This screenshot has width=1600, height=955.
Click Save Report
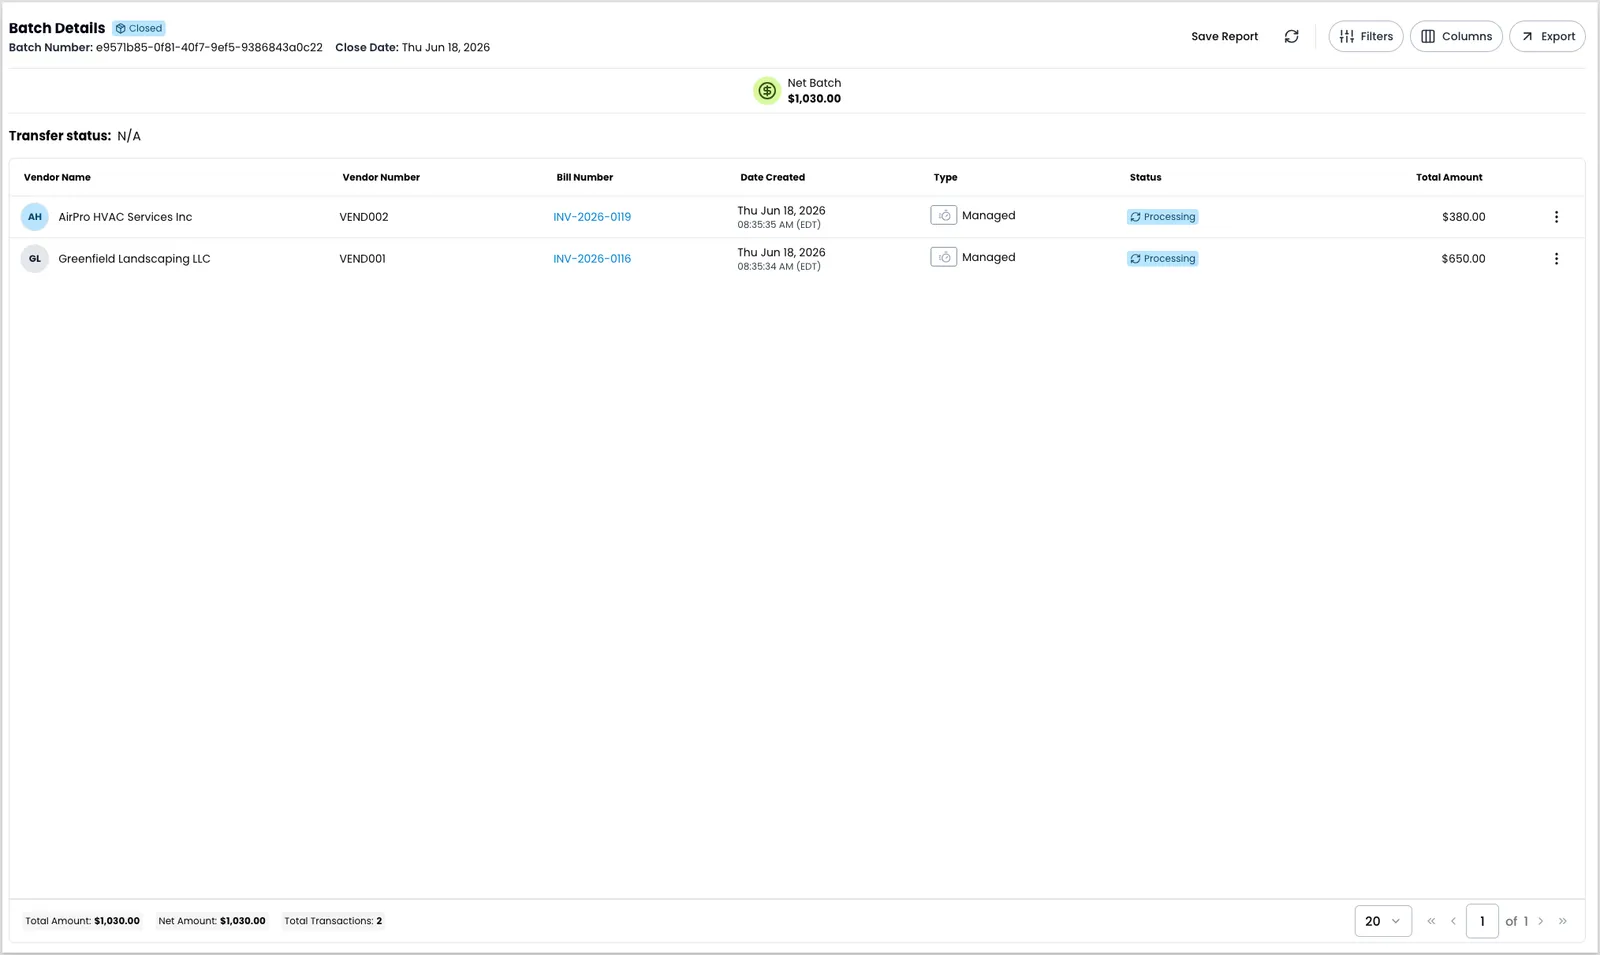(x=1224, y=36)
